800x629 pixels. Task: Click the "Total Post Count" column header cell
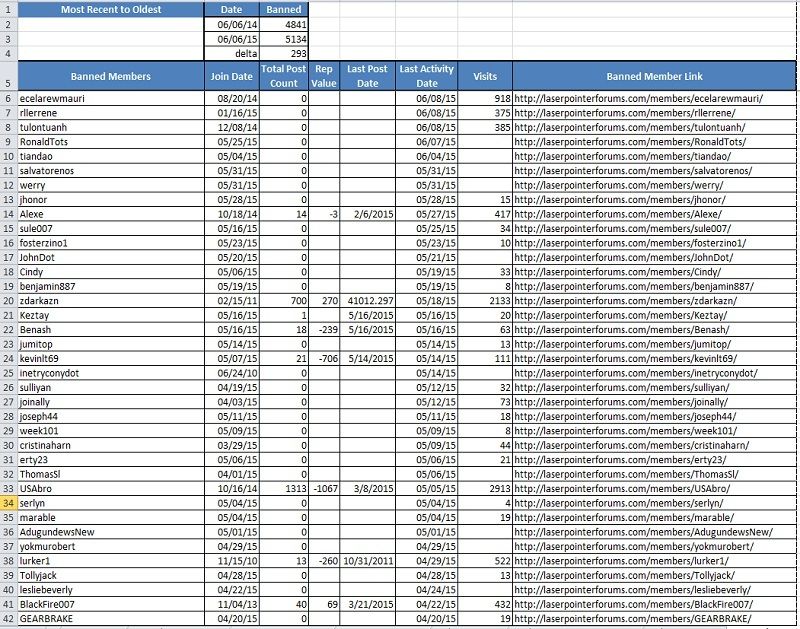(x=284, y=76)
